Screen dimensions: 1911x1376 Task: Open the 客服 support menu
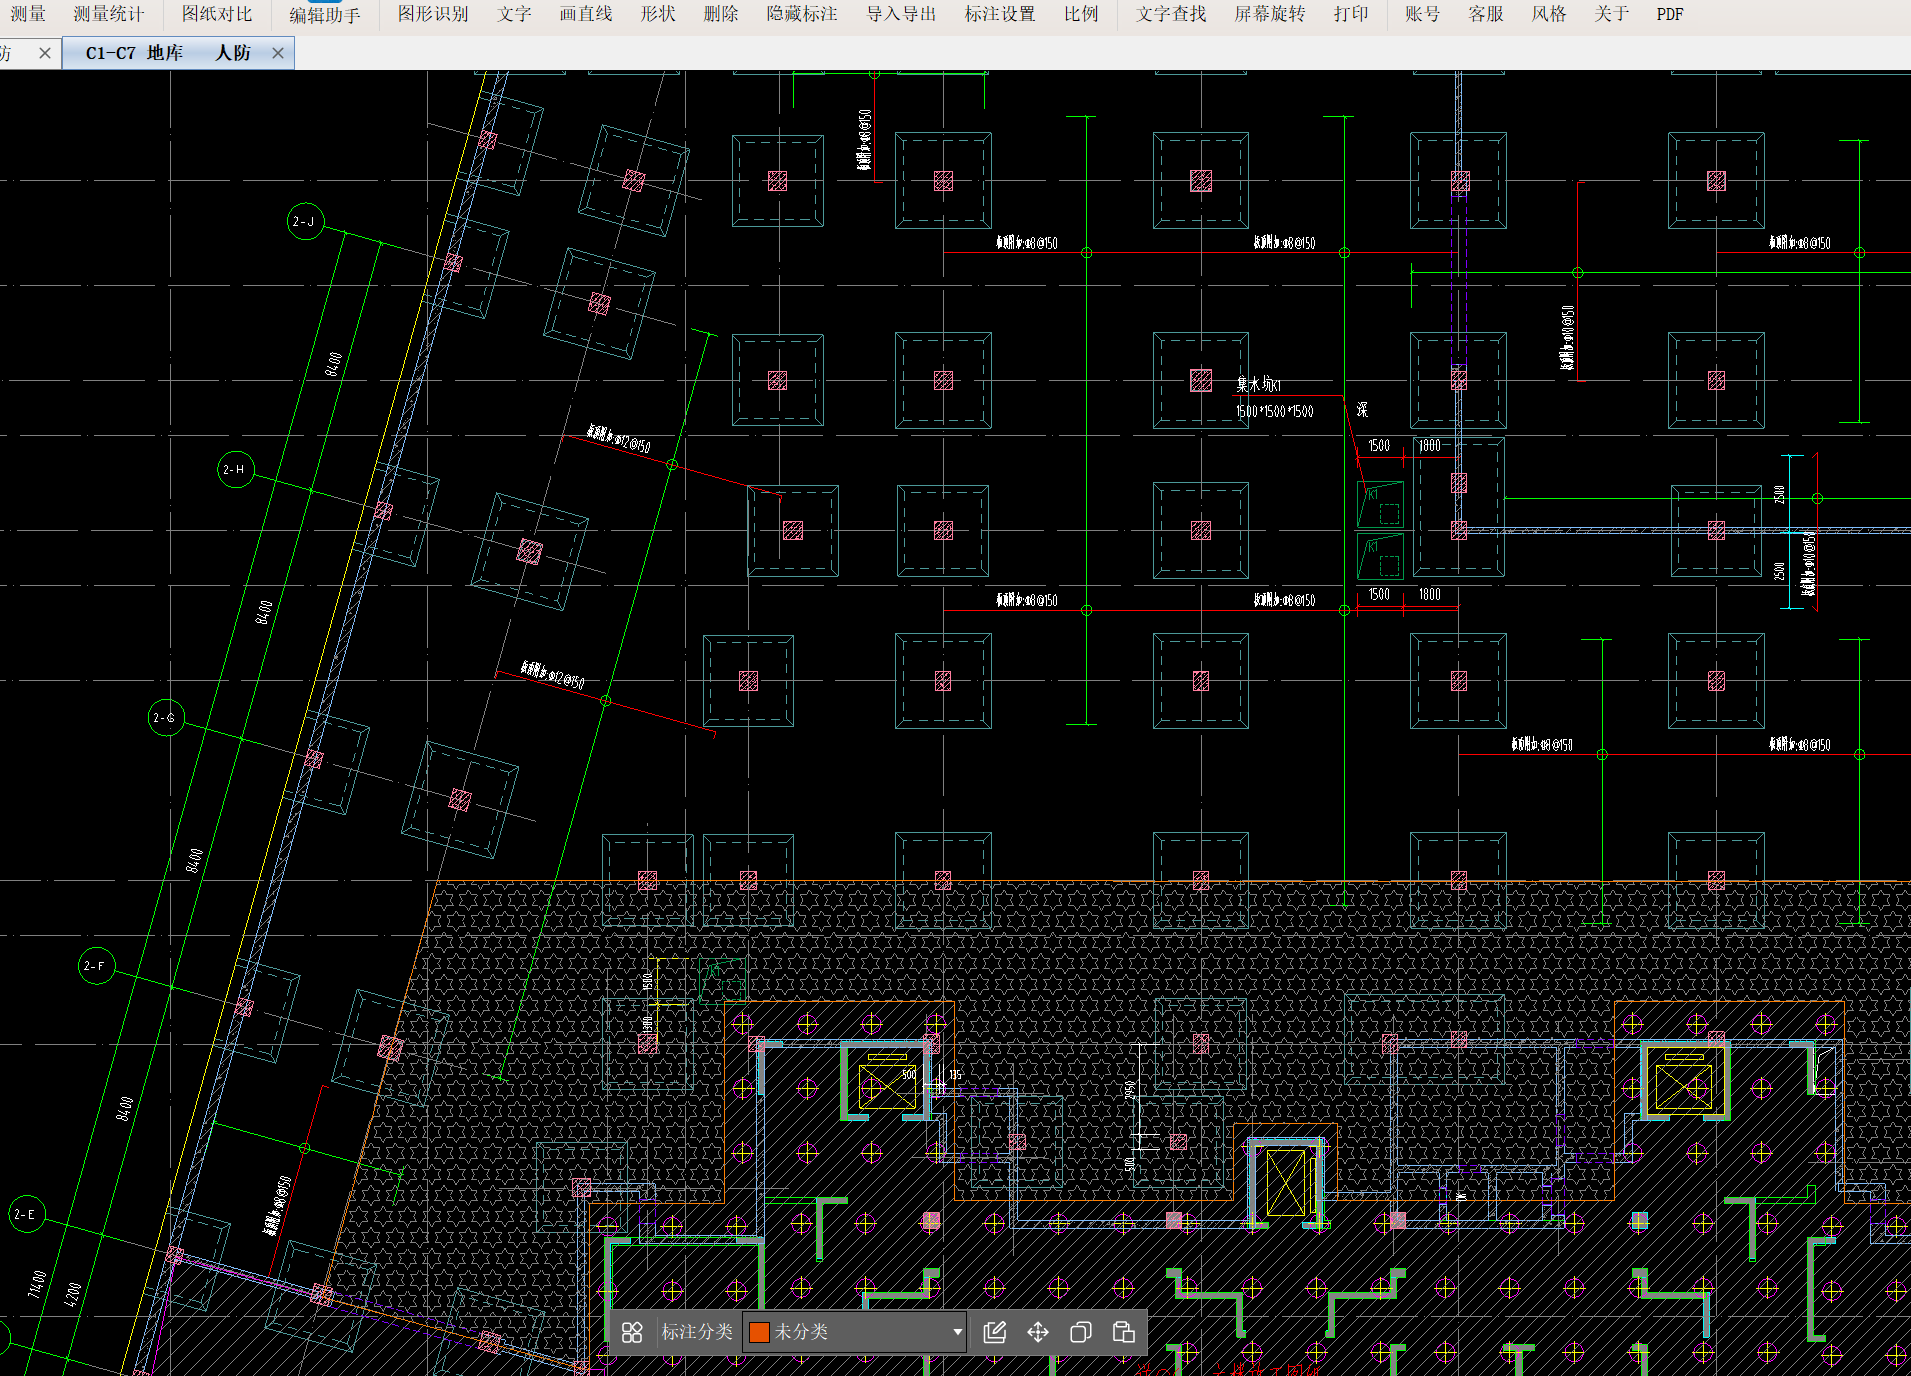pos(1486,14)
